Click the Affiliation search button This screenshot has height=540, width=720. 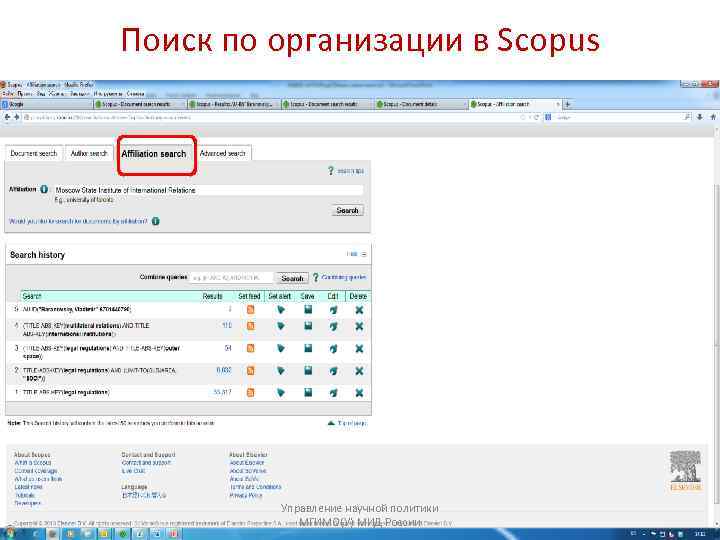(x=348, y=210)
